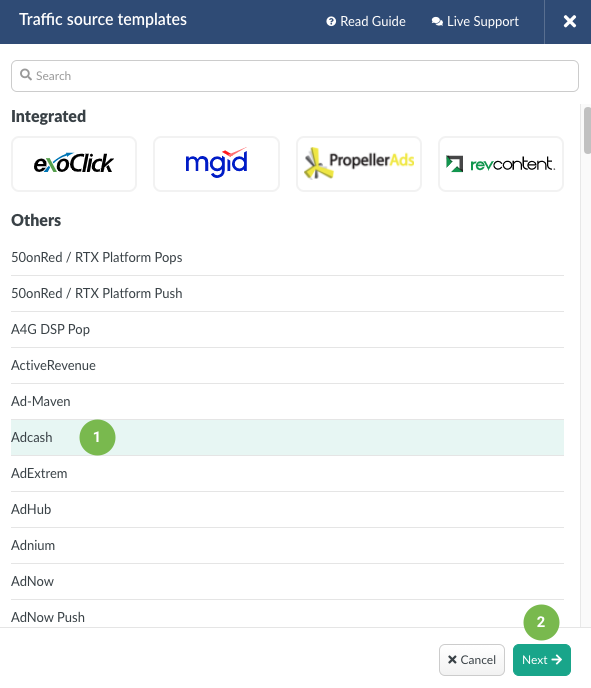Click the magnifier icon in search box
The height and width of the screenshot is (688, 591).
[x=26, y=75]
